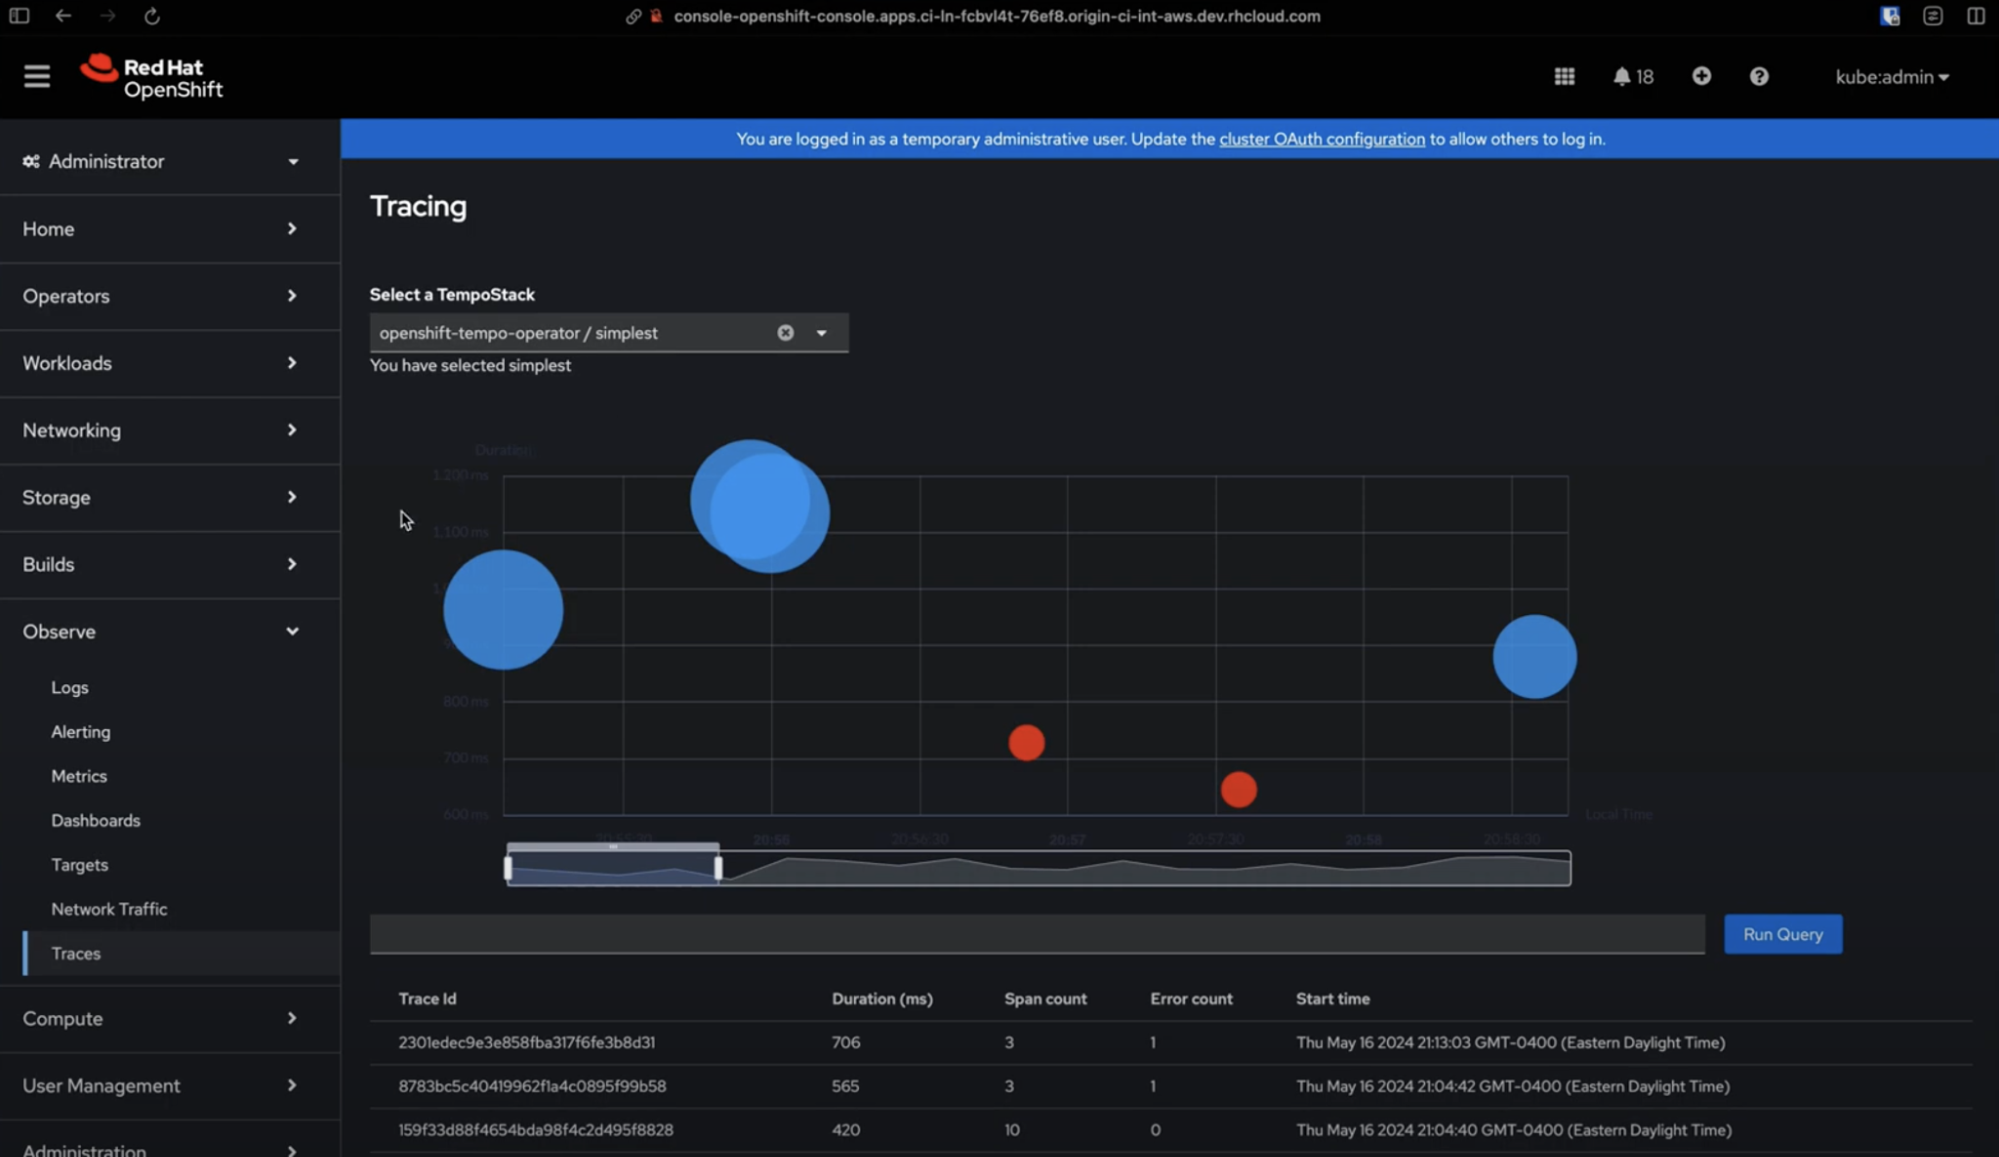Screen dimensions: 1999x1157
Task: Open the Network Traffic page
Action: [109, 909]
